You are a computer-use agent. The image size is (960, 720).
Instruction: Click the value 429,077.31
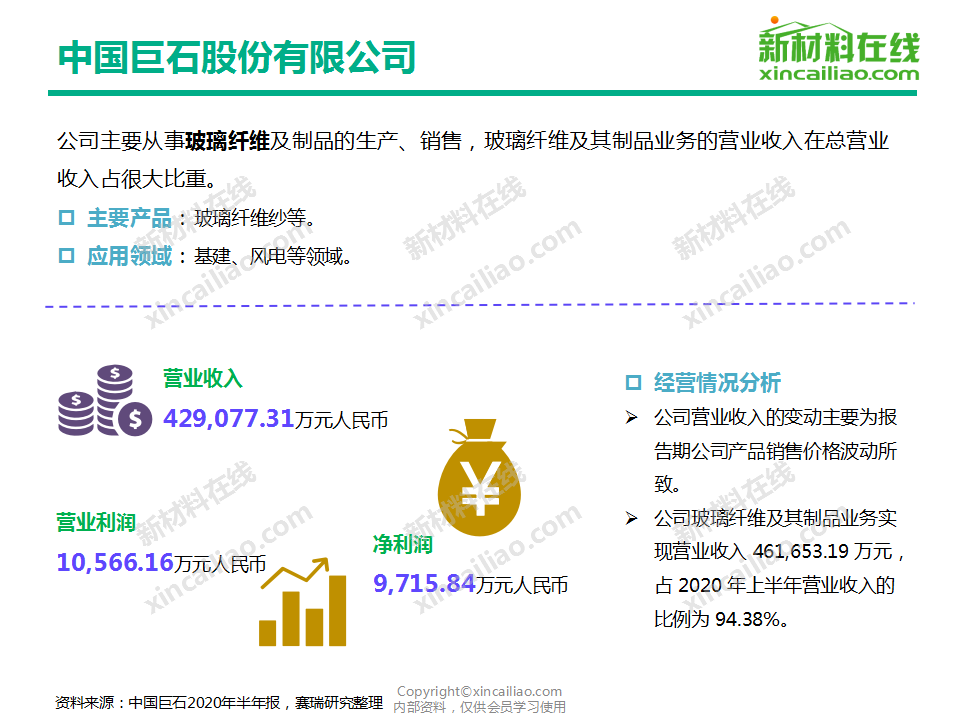228,419
